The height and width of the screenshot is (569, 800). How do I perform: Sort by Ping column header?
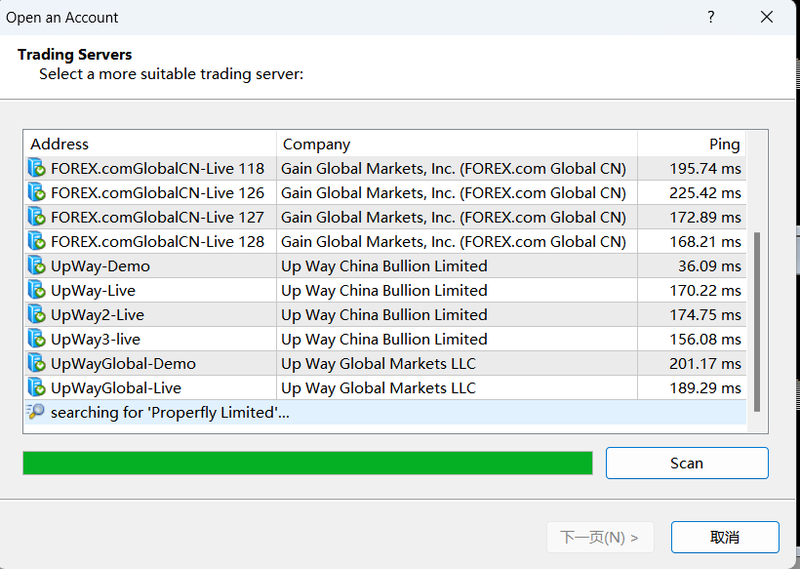[x=692, y=144]
